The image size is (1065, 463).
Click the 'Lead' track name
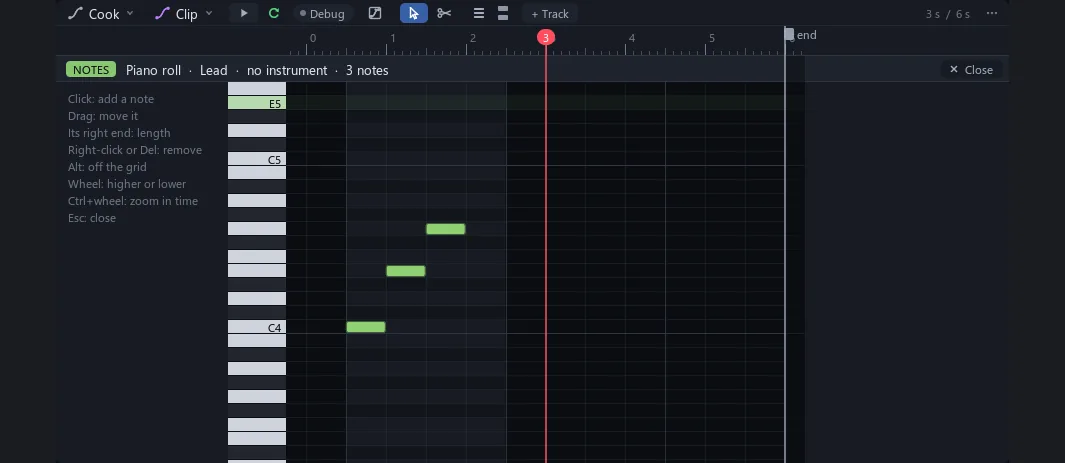[213, 70]
